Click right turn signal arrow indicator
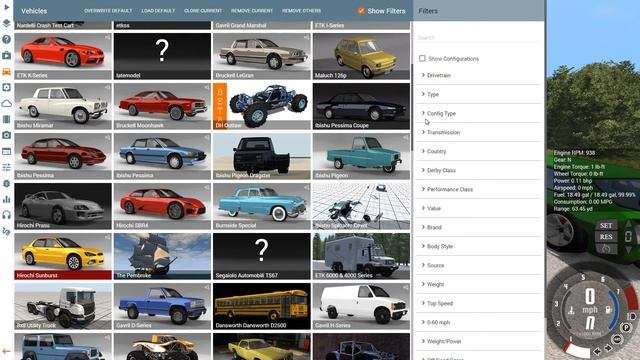The image size is (640, 360). pyautogui.click(x=608, y=348)
